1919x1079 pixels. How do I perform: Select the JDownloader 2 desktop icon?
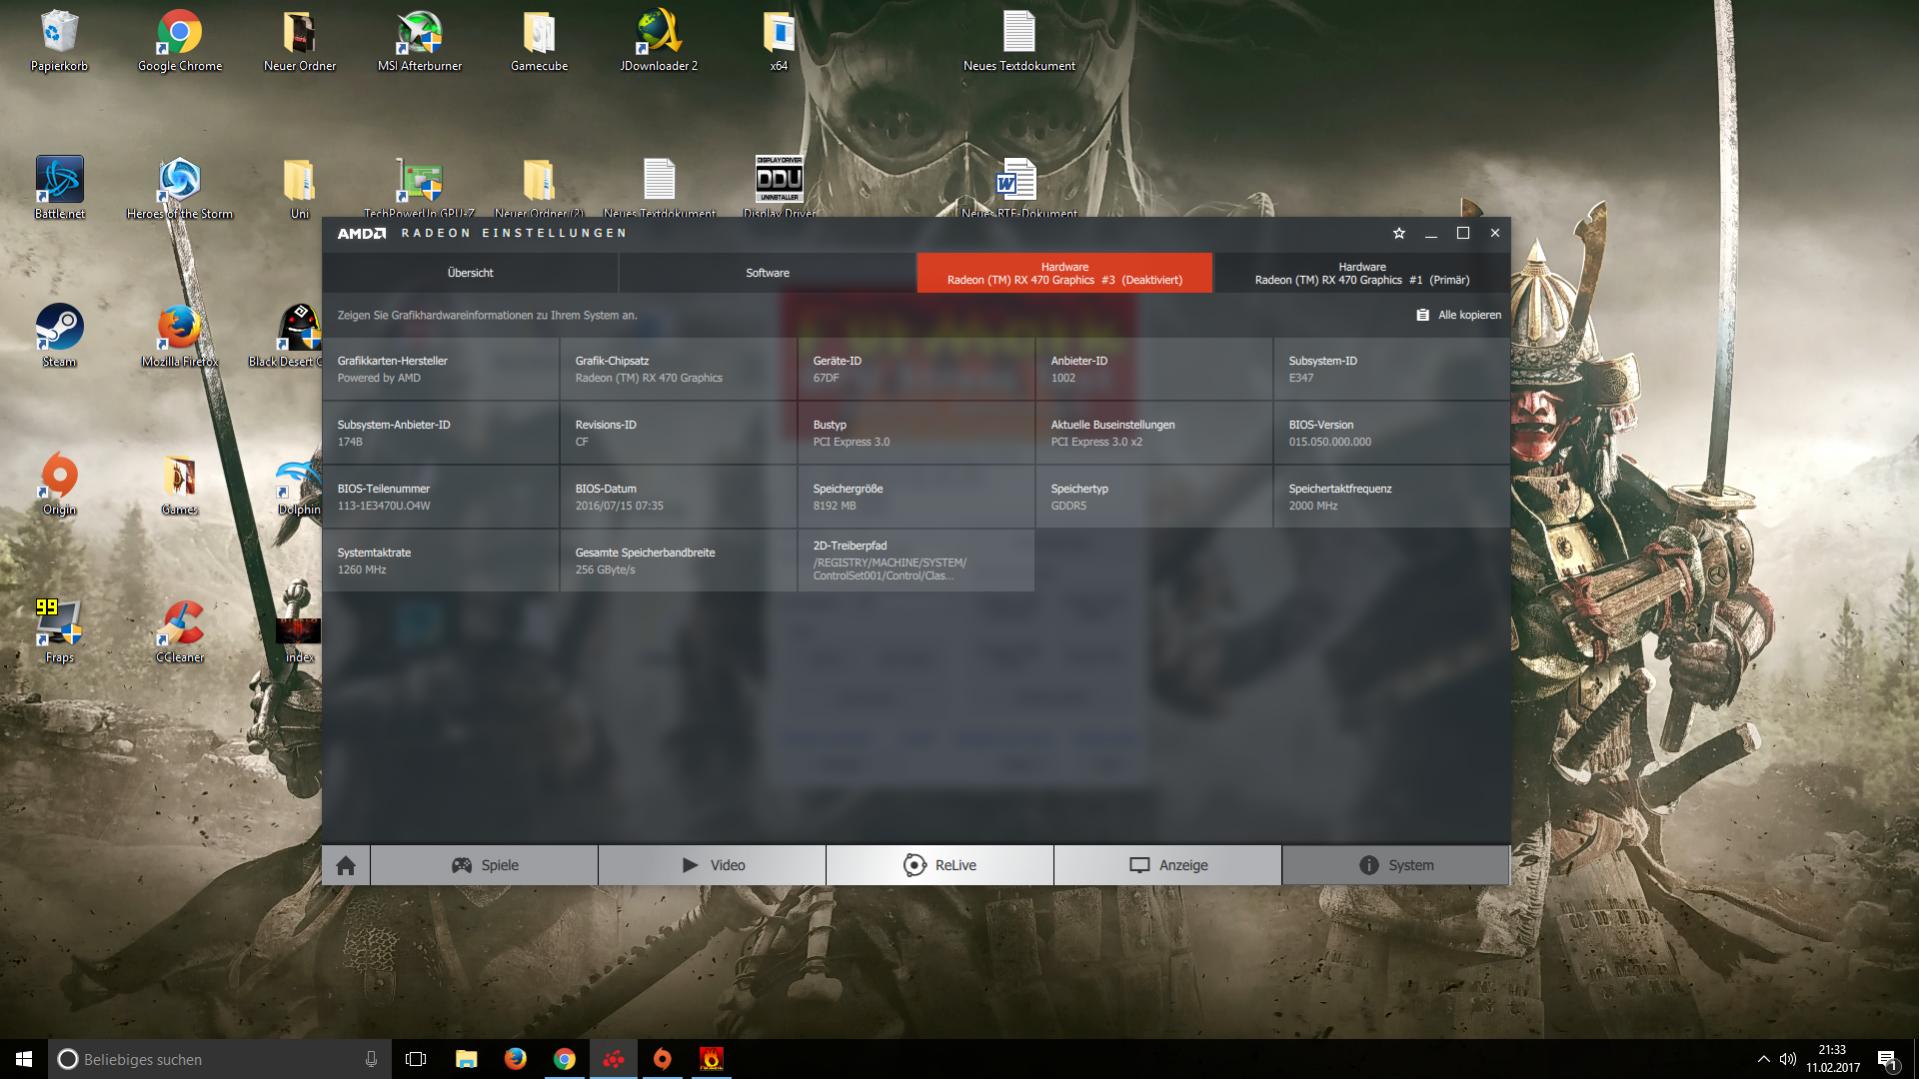point(659,41)
